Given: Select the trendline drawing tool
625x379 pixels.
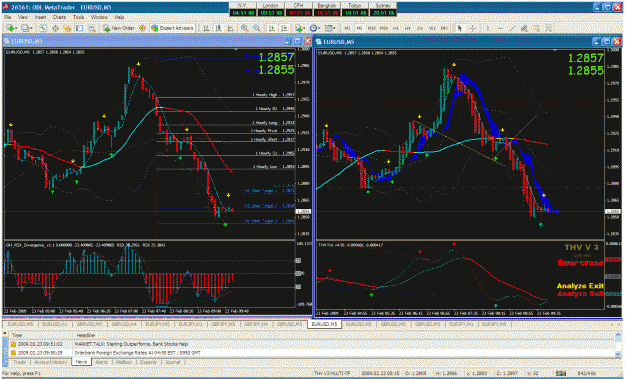Looking at the screenshot, I should tap(512, 28).
